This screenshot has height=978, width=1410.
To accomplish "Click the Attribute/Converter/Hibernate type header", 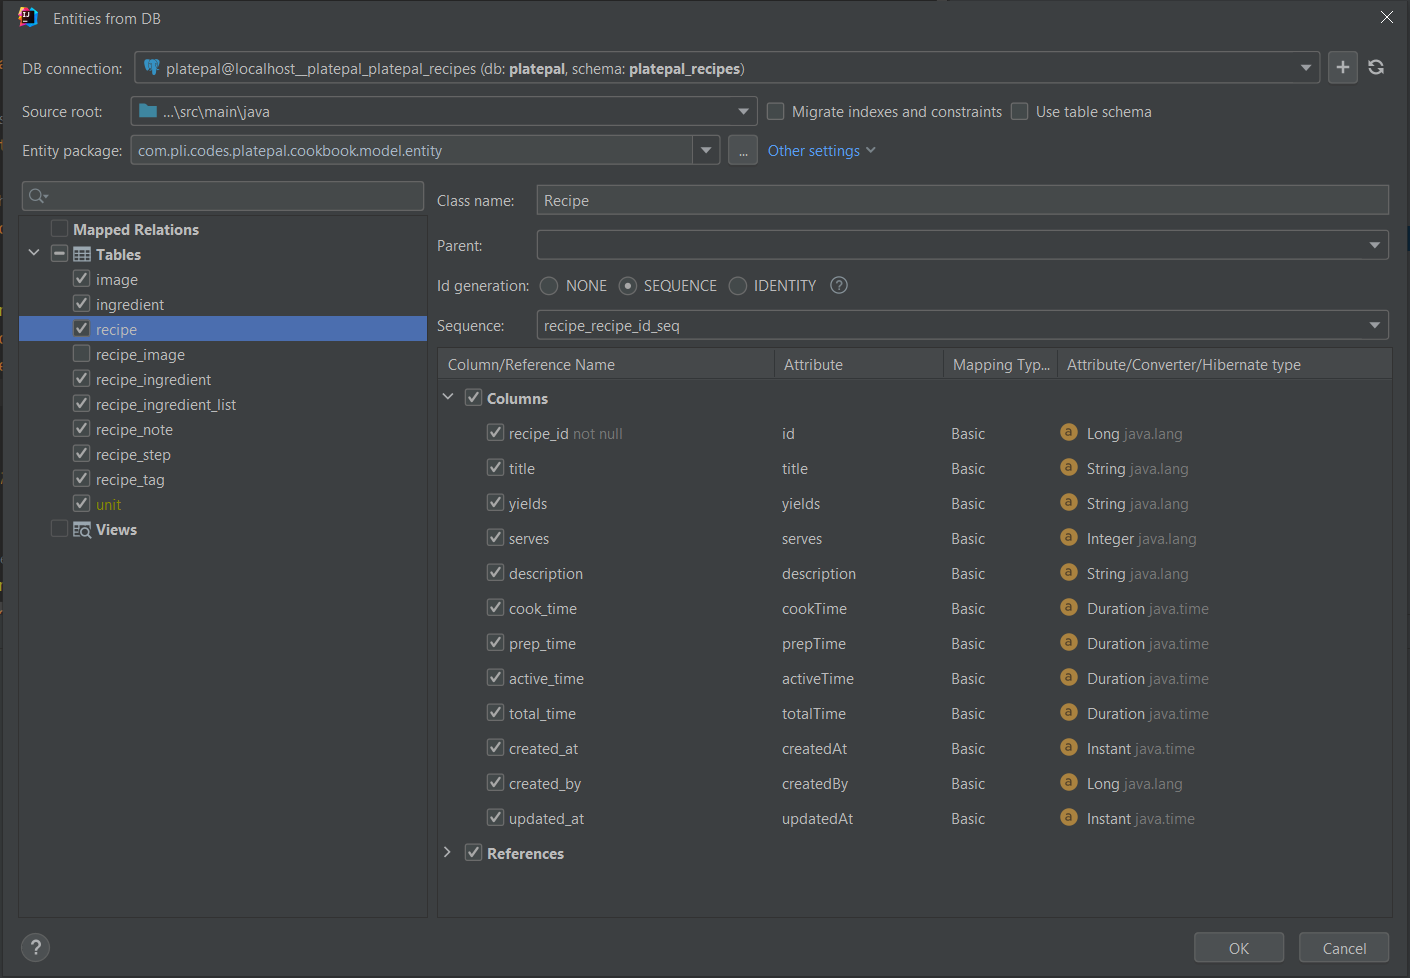I will 1225,364.
